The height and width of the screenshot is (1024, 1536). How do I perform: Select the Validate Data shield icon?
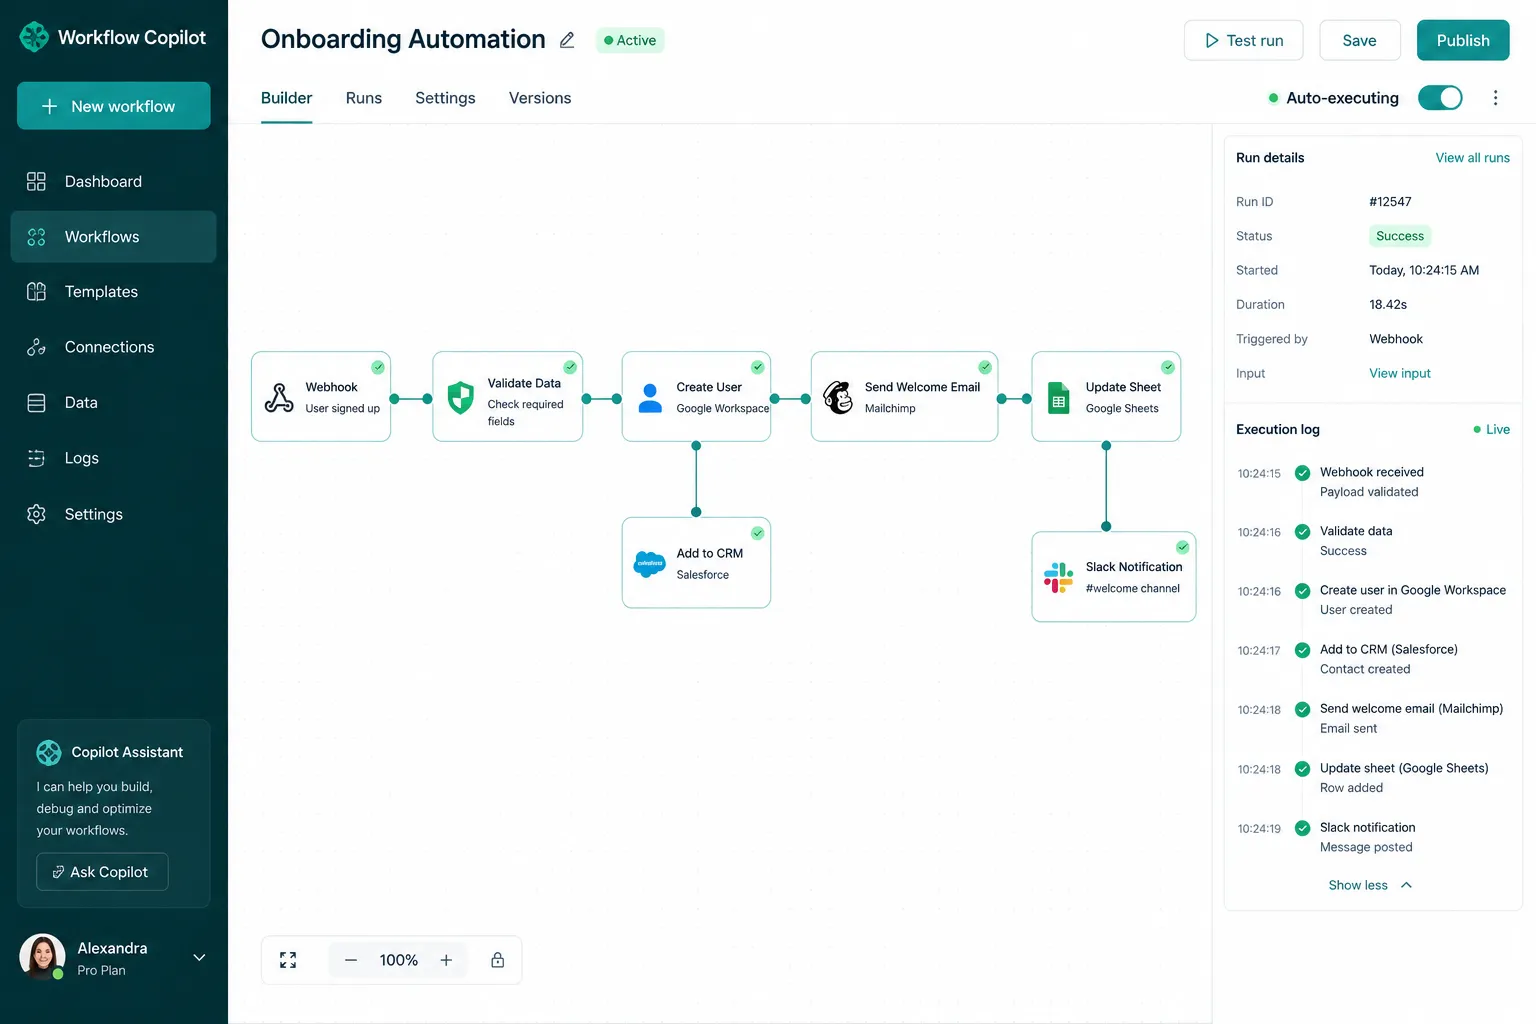point(460,397)
